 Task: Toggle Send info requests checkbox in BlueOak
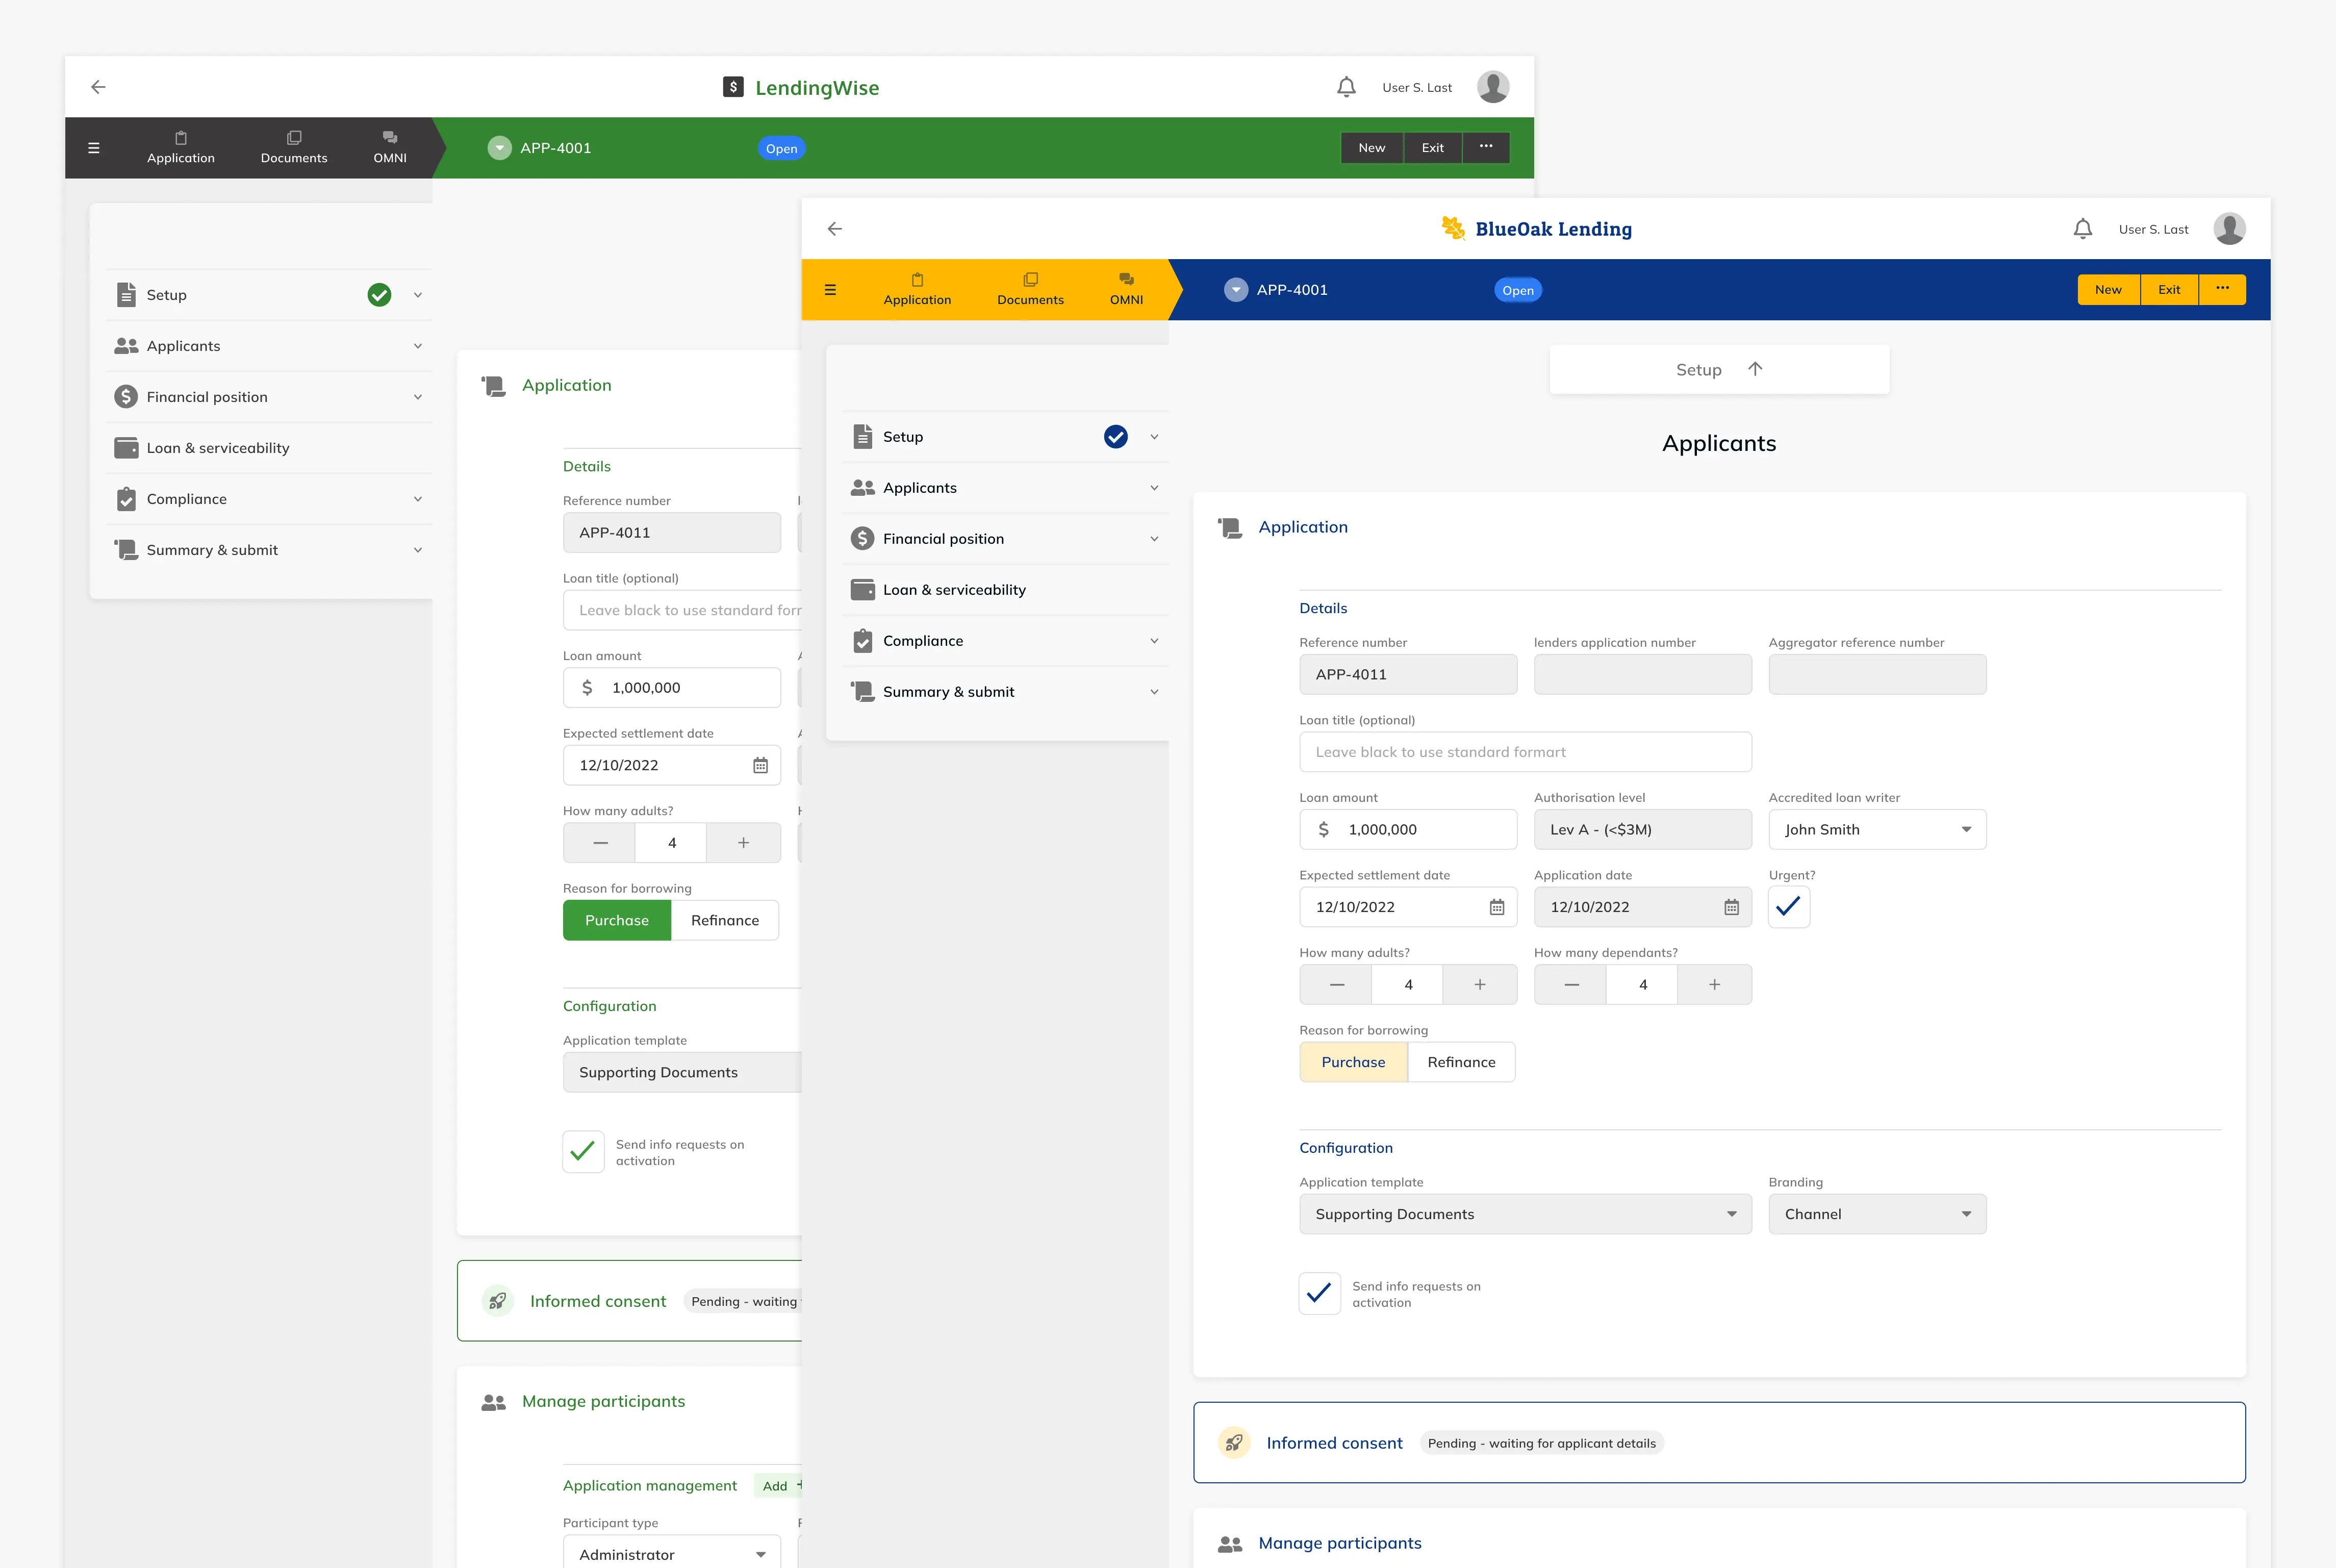[x=1319, y=1293]
